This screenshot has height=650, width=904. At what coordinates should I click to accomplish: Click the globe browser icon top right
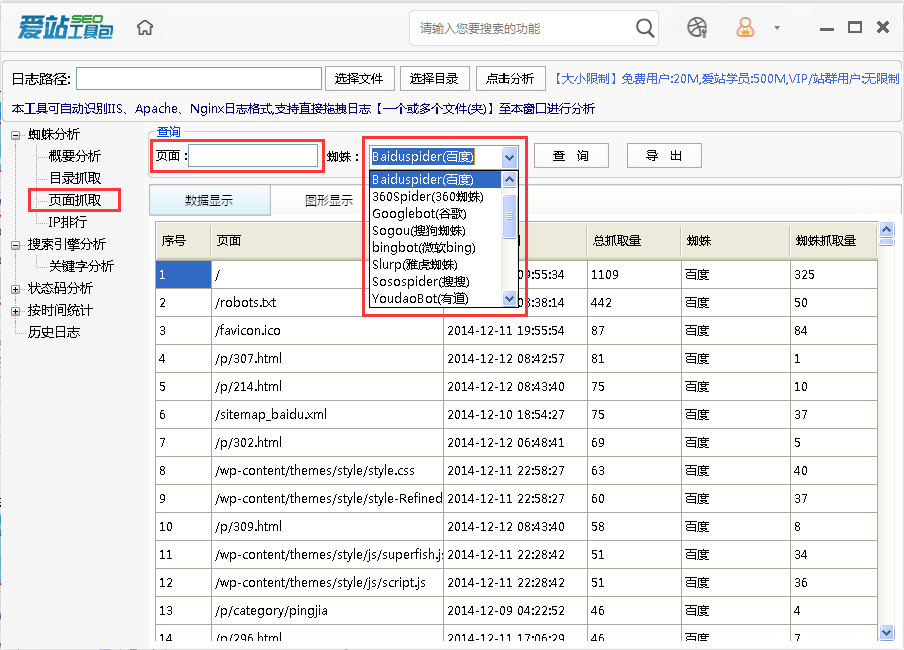coord(697,27)
